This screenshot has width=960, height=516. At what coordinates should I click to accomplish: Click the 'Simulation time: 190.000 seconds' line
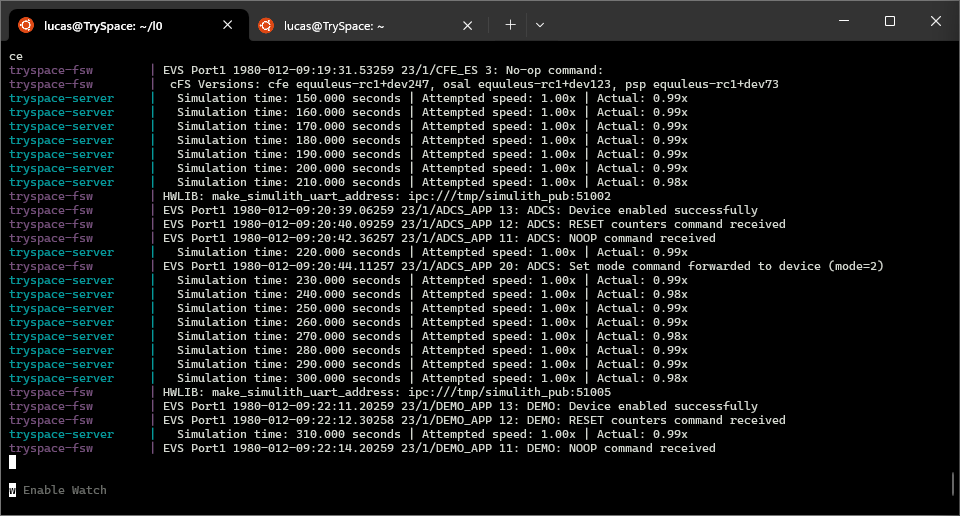click(432, 154)
